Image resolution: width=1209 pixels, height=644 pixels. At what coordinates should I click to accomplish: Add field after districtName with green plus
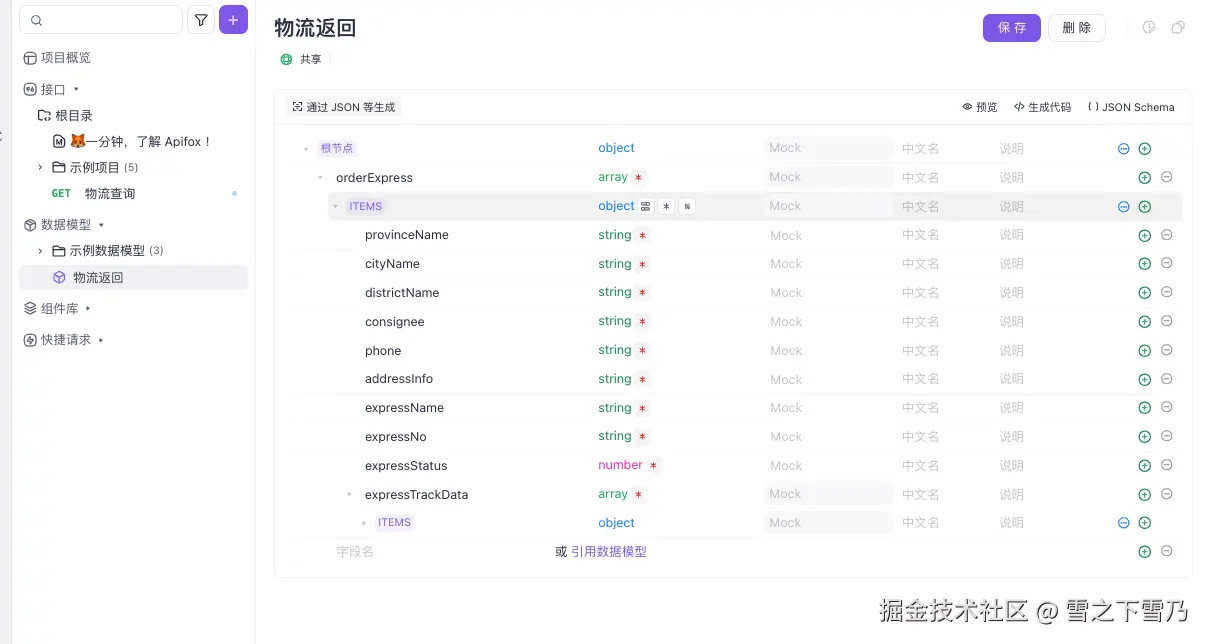[x=1145, y=293]
